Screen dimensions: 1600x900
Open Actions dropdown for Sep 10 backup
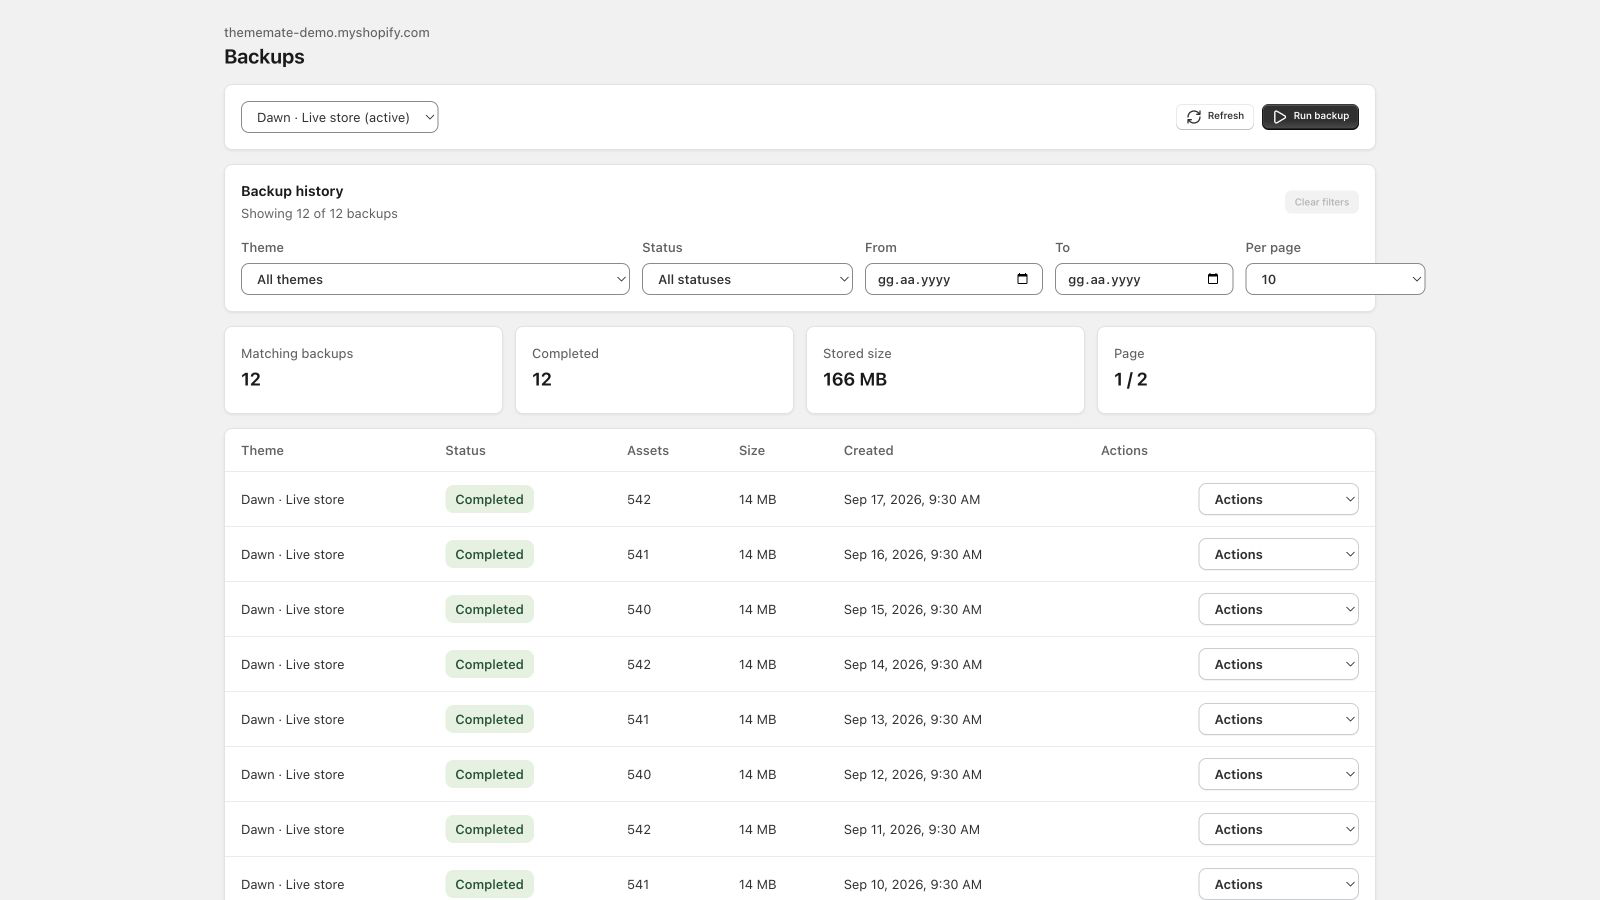click(x=1278, y=884)
